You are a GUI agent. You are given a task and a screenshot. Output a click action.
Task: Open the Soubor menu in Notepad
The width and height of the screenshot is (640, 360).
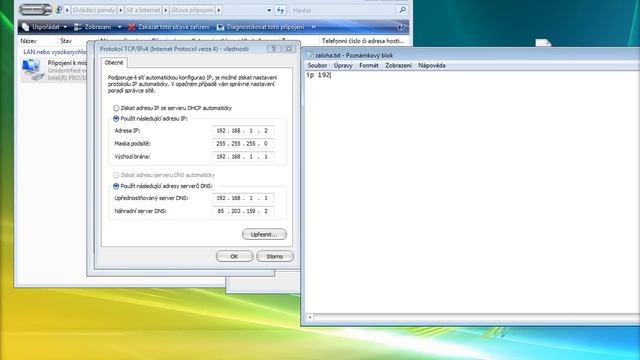(317, 65)
